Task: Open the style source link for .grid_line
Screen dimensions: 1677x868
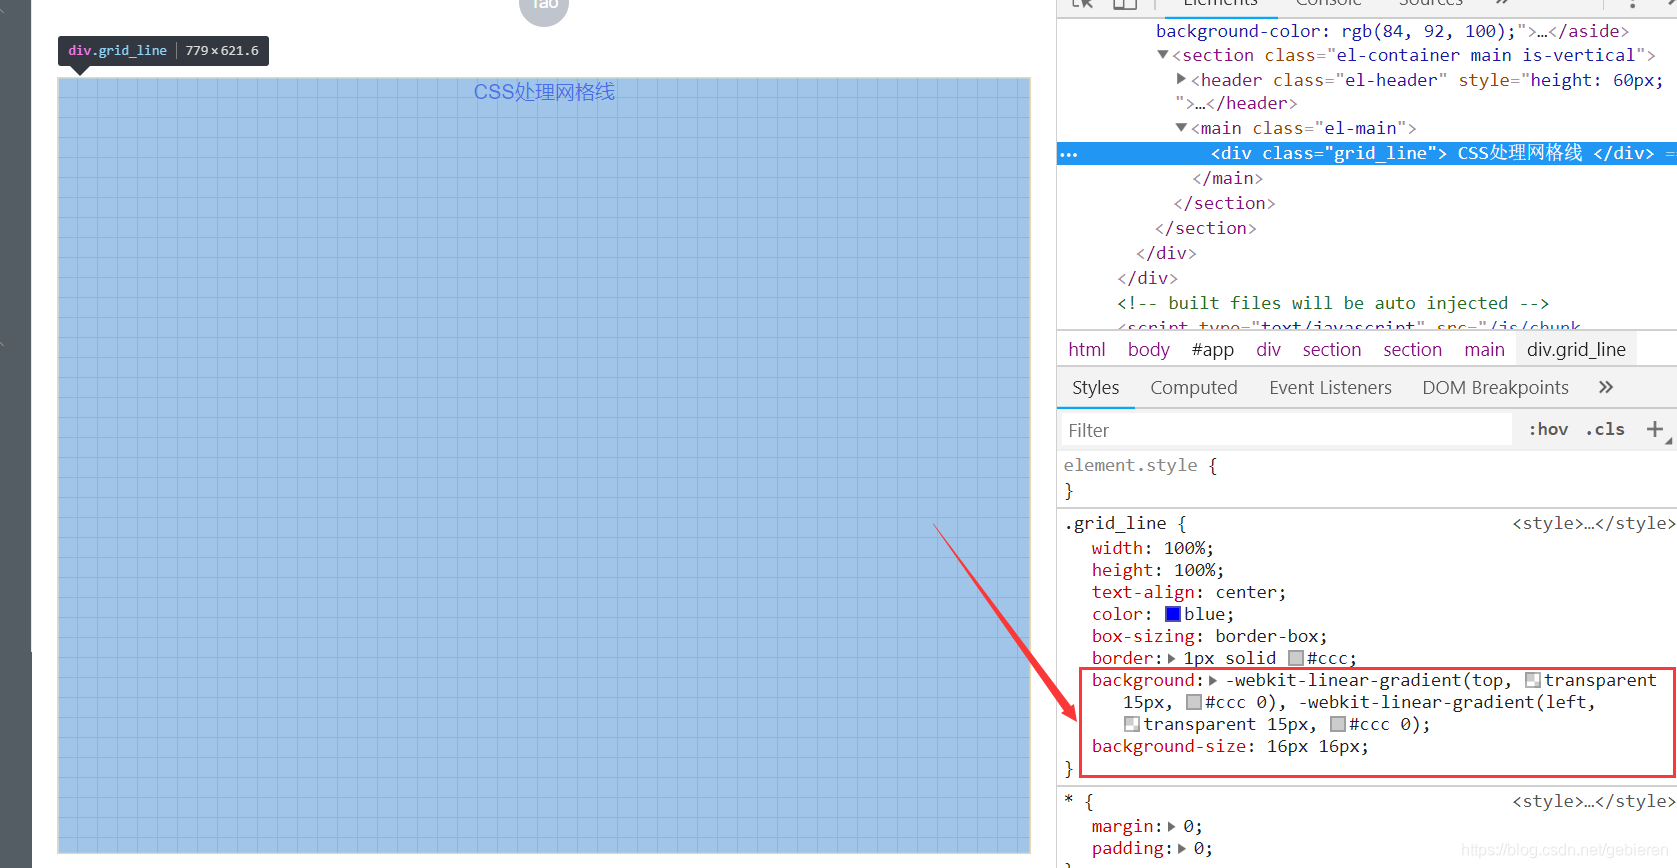Action: (1593, 523)
